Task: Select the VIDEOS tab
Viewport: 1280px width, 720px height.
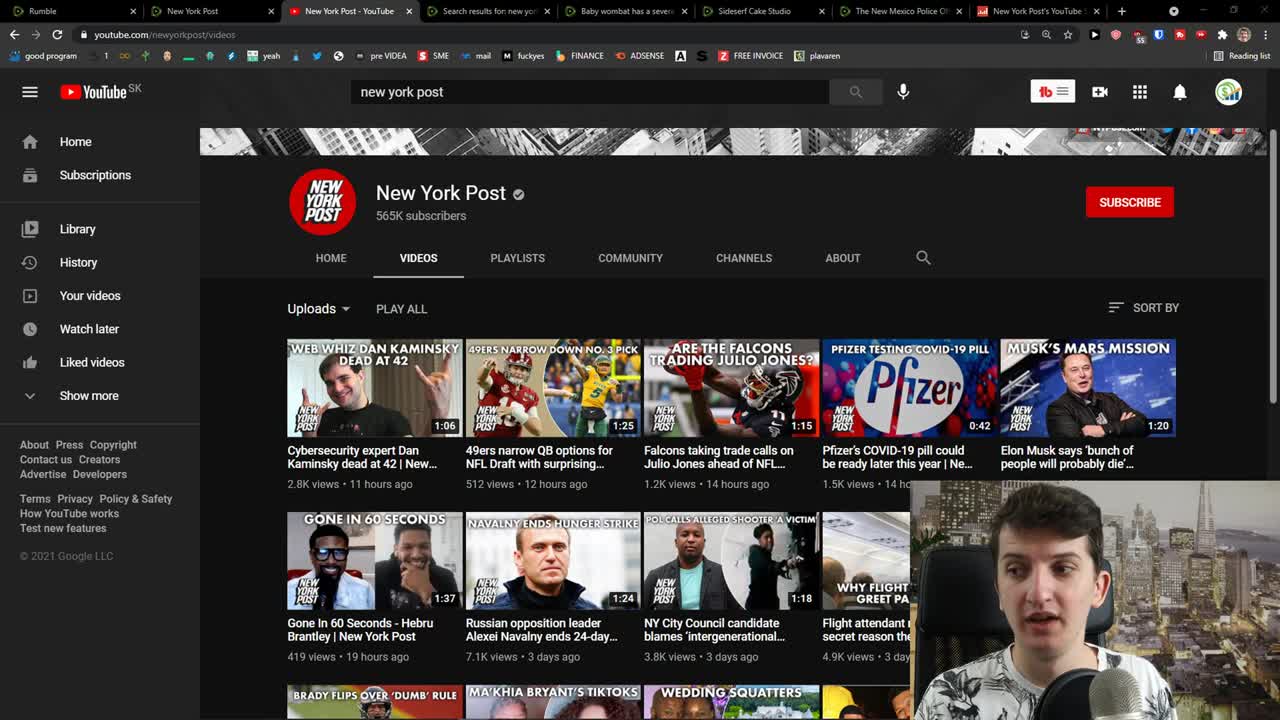Action: coord(418,258)
